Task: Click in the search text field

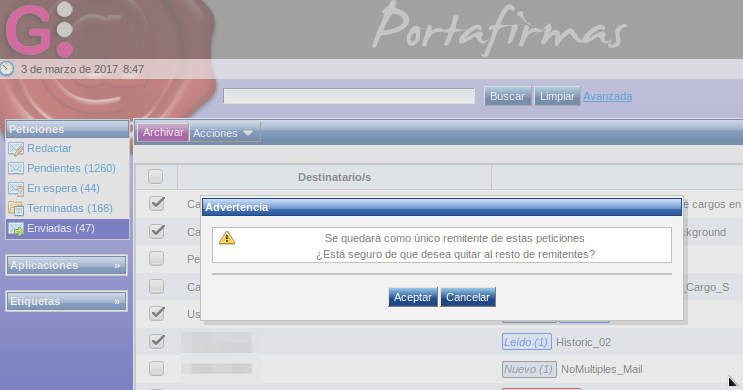Action: [349, 96]
